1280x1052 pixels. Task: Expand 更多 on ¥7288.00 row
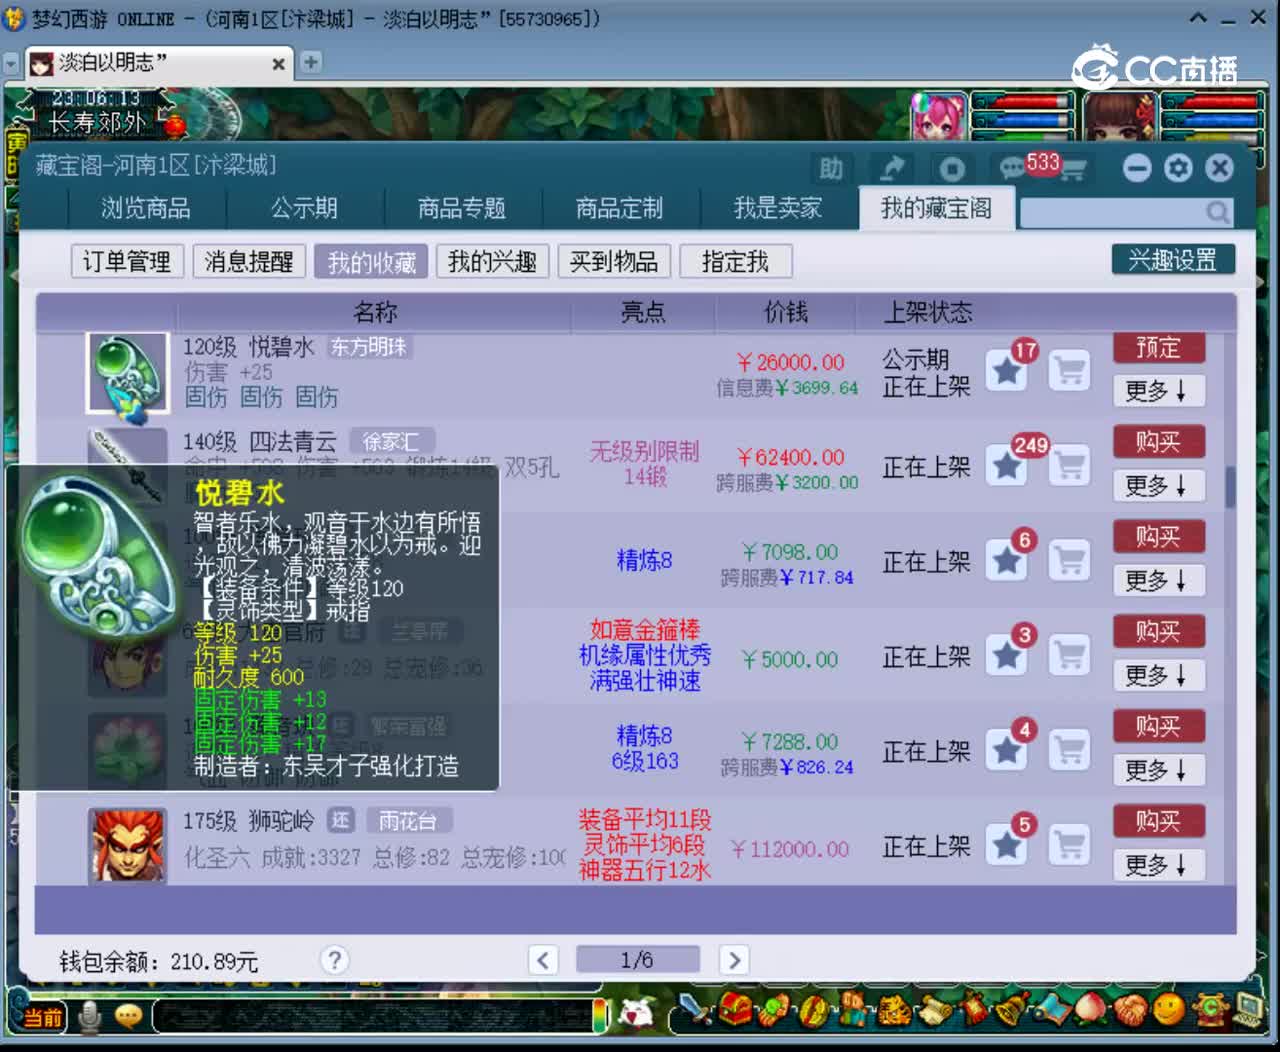point(1158,770)
